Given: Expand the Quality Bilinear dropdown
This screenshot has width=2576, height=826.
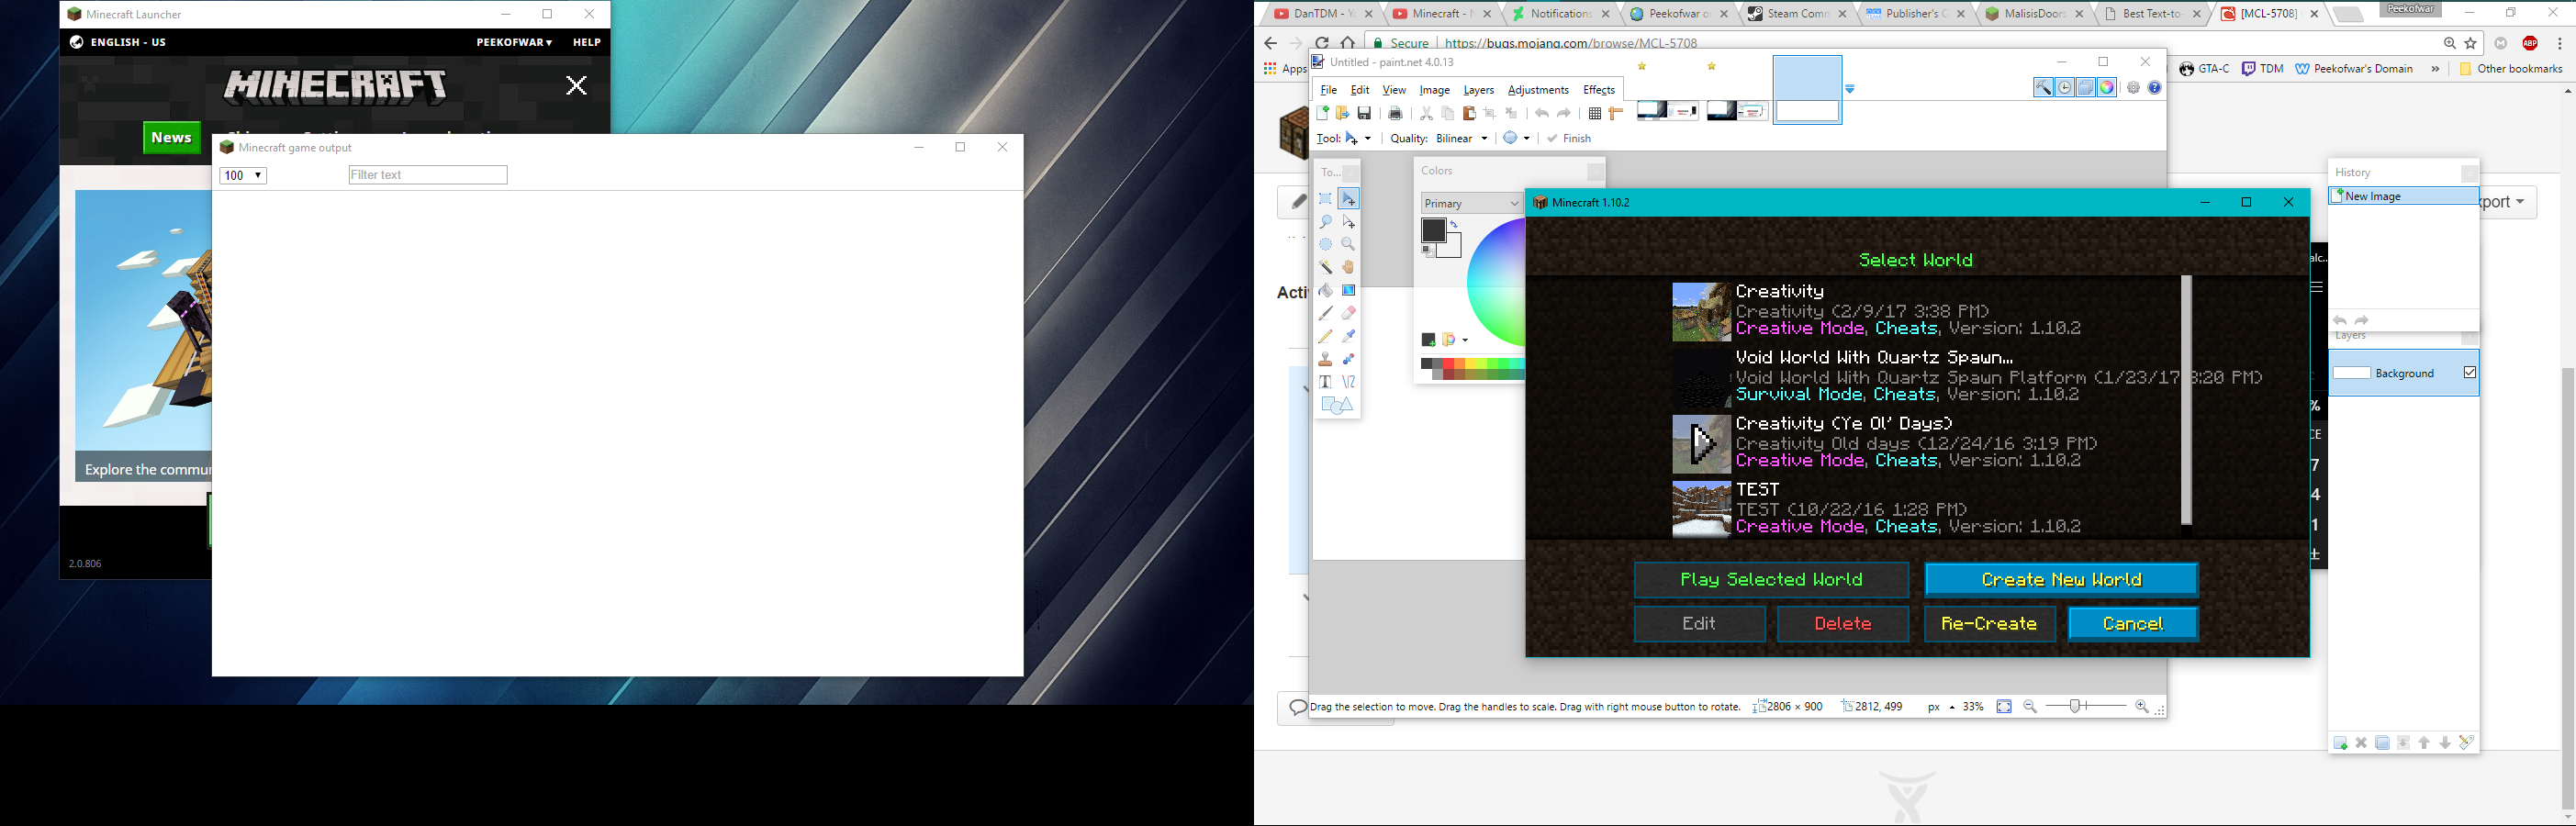Looking at the screenshot, I should coord(1461,138).
